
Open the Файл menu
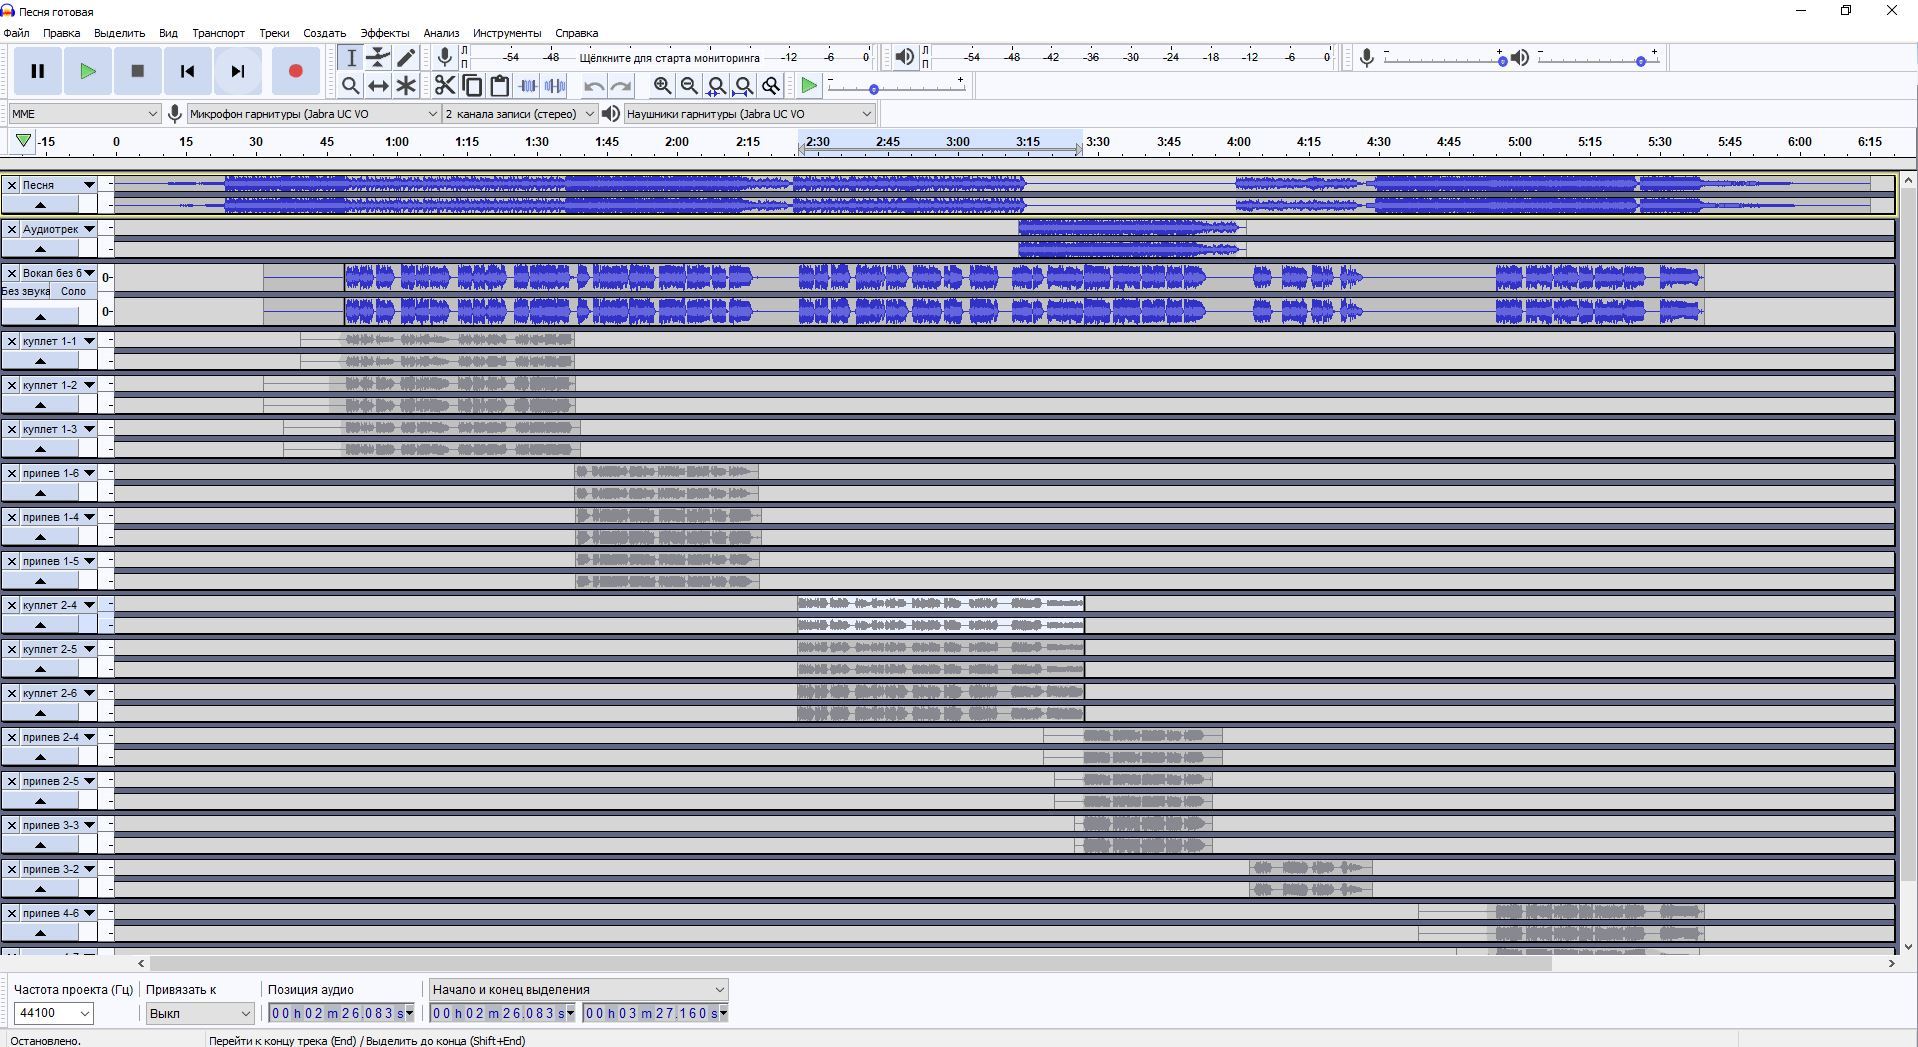tap(16, 33)
